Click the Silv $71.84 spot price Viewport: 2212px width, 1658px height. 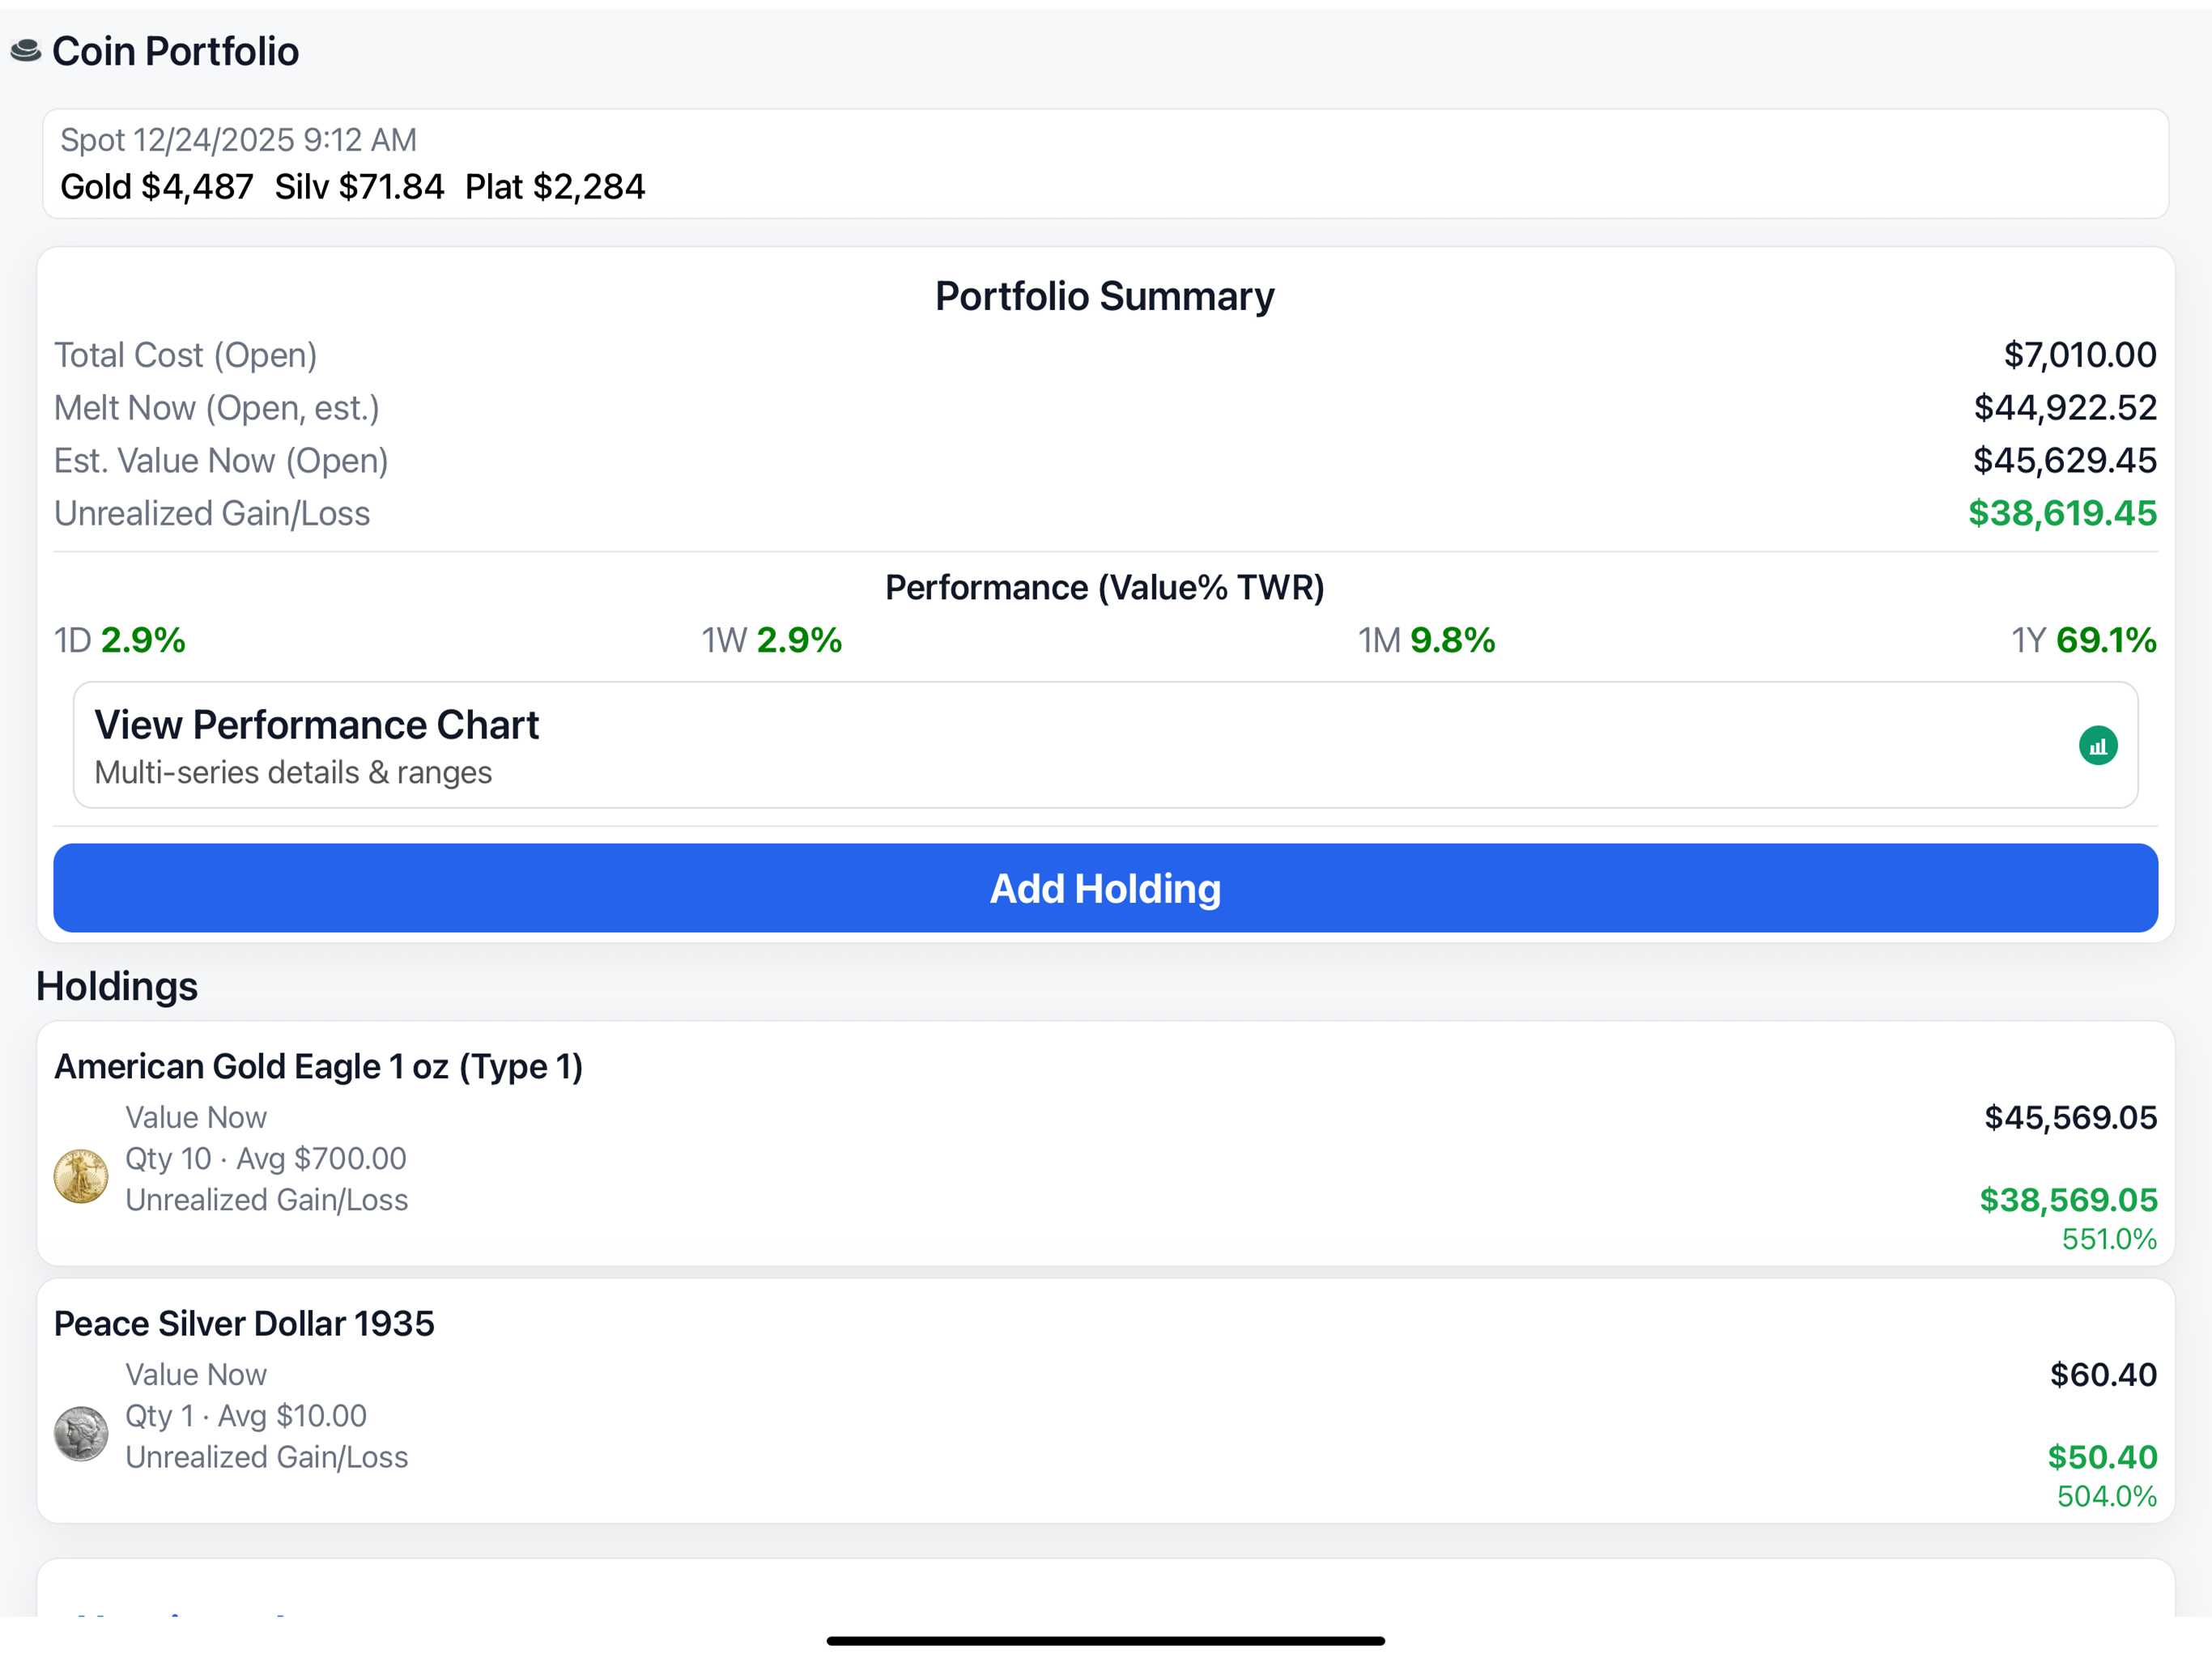pos(359,187)
